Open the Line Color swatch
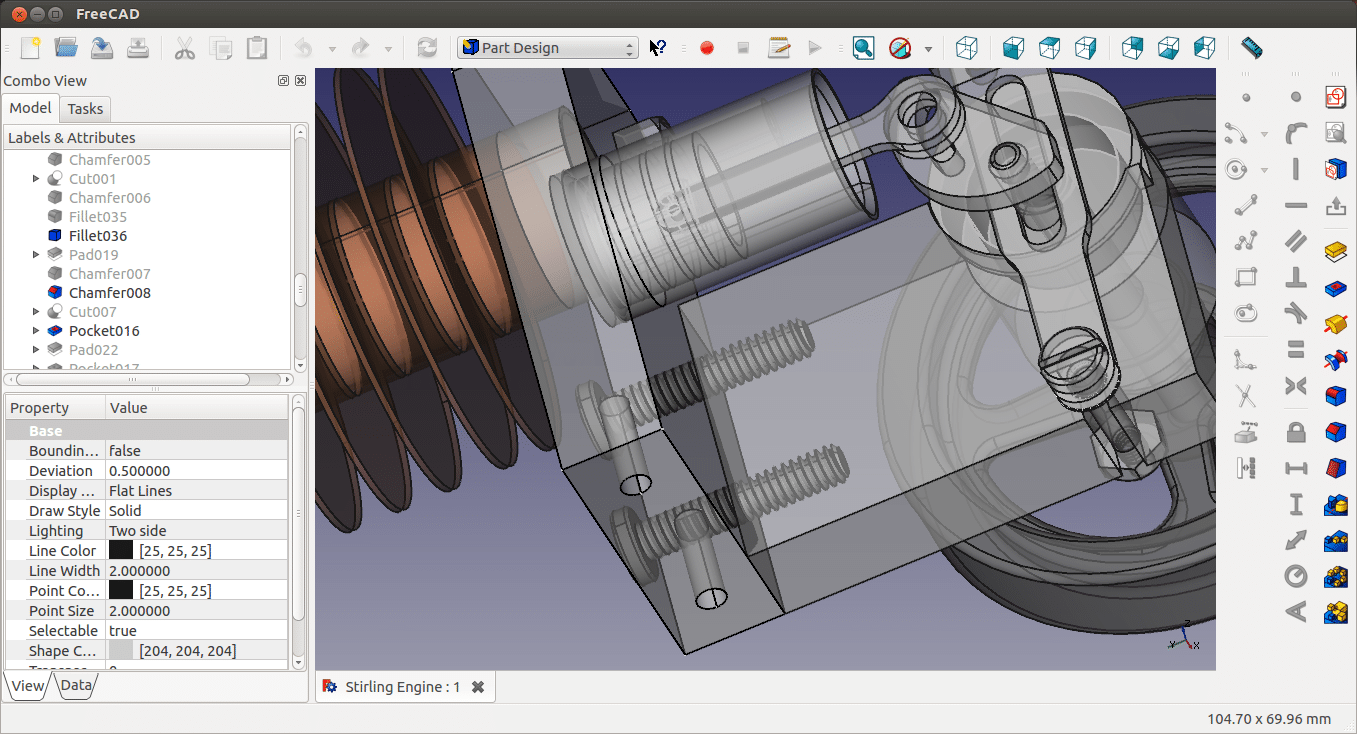1357x734 pixels. pos(120,550)
